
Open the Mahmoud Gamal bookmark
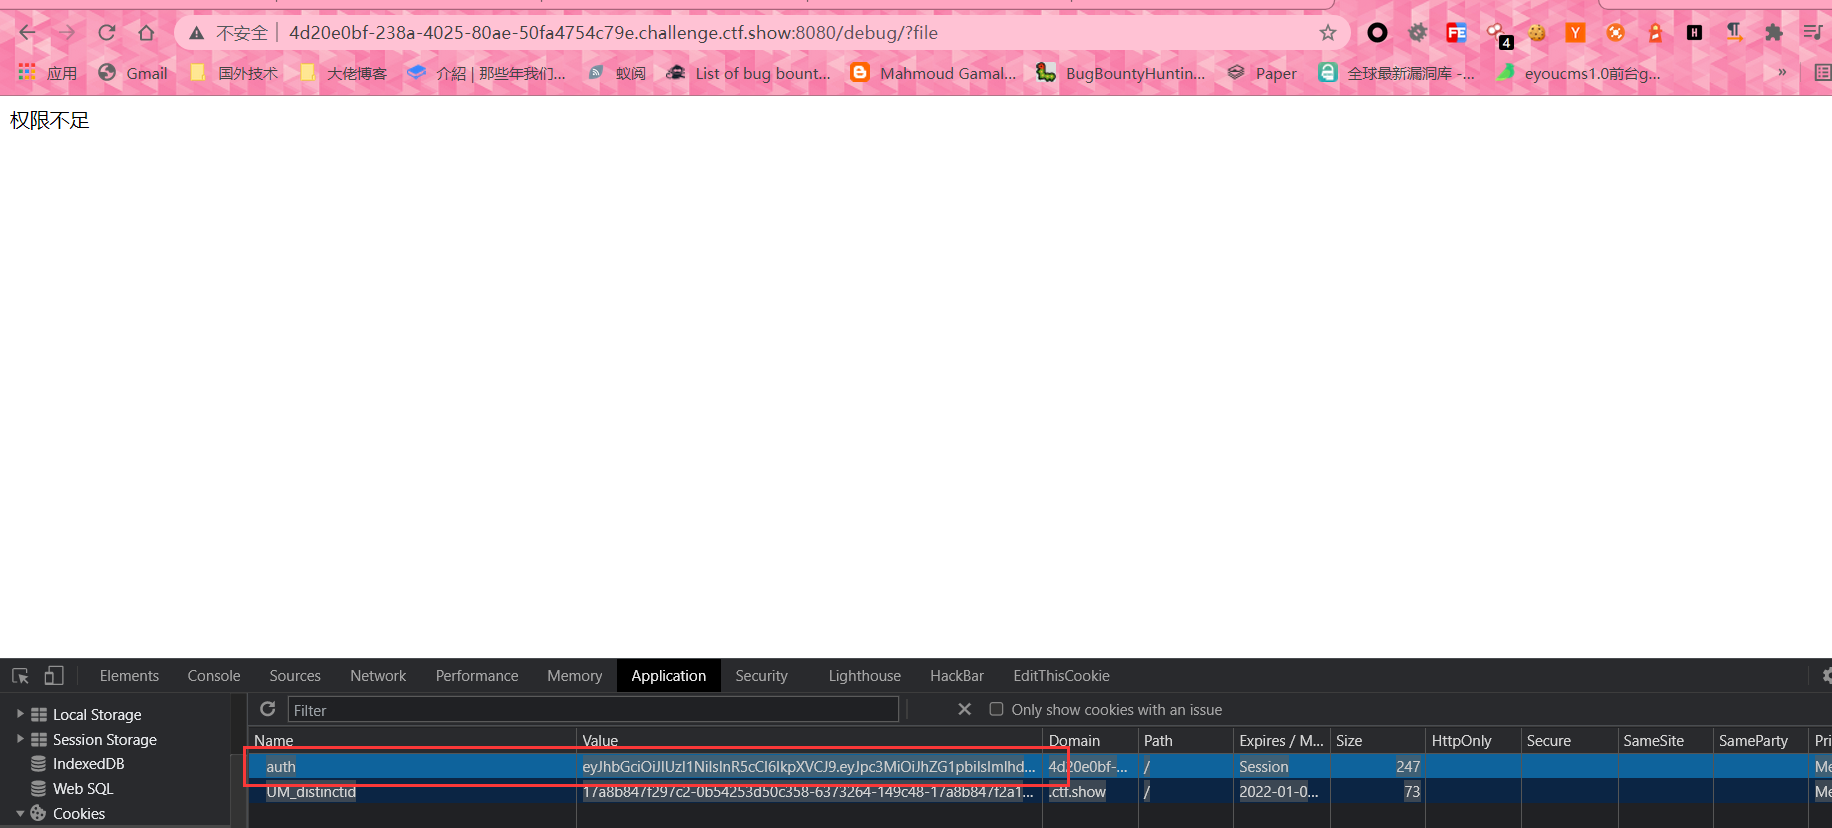click(933, 73)
